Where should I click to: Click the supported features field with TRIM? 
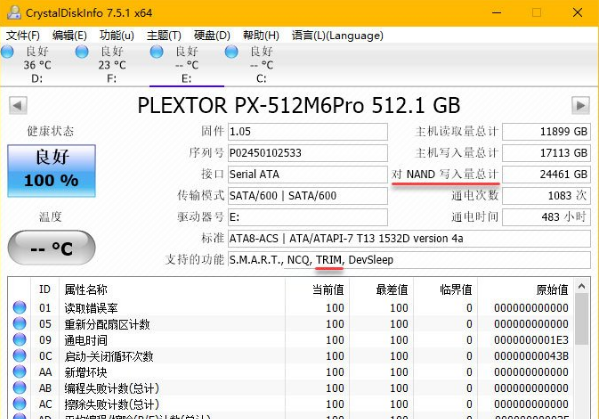tap(409, 260)
